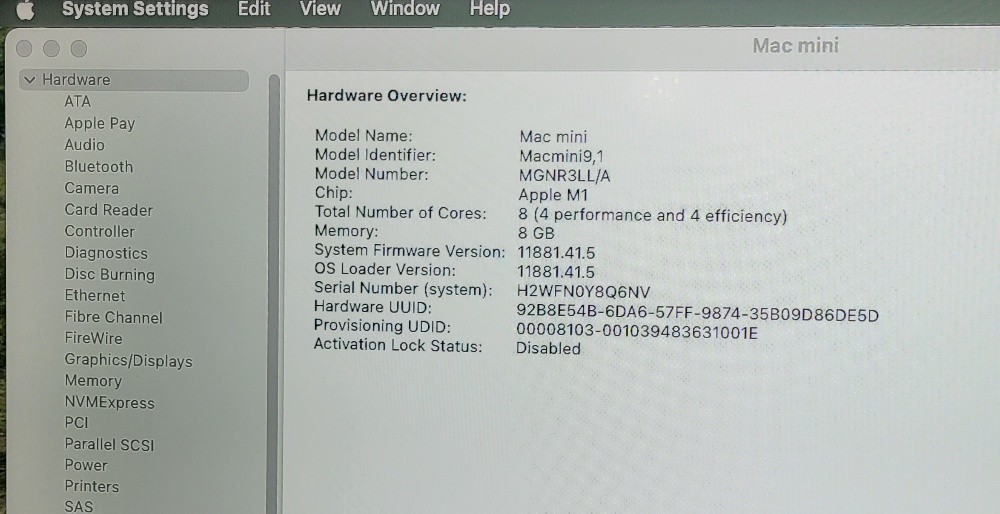Viewport: 1000px width, 514px height.
Task: Click the zoom window button
Action: tap(78, 49)
